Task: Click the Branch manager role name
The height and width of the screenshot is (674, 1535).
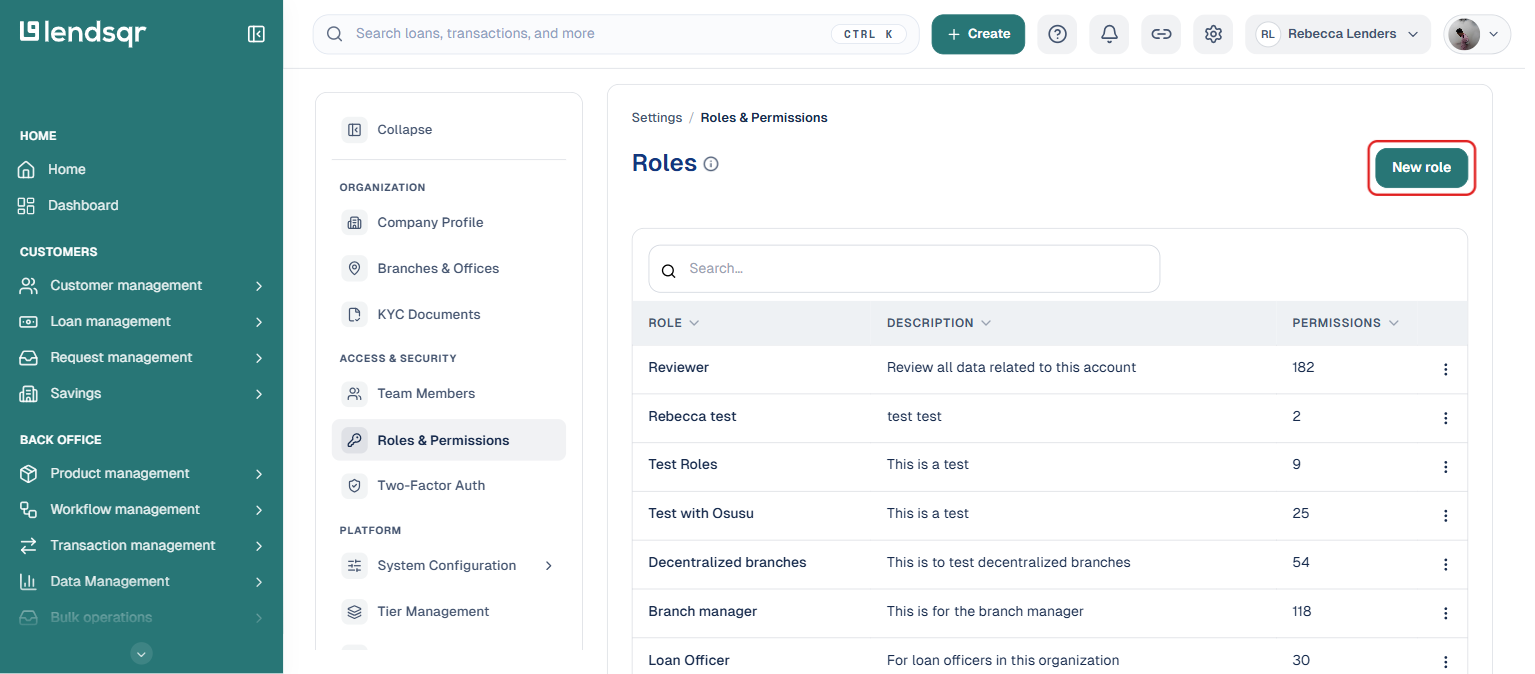Action: [x=703, y=612]
